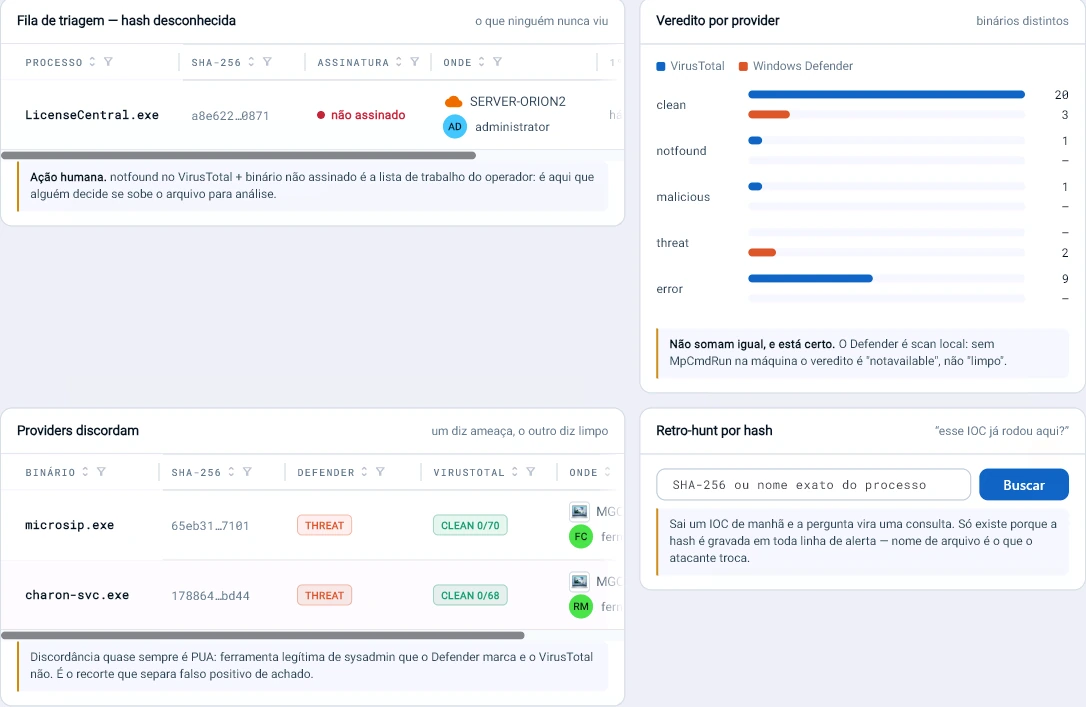Click the CLEAN 0/70 badge
The image size is (1086, 707).
pos(470,526)
